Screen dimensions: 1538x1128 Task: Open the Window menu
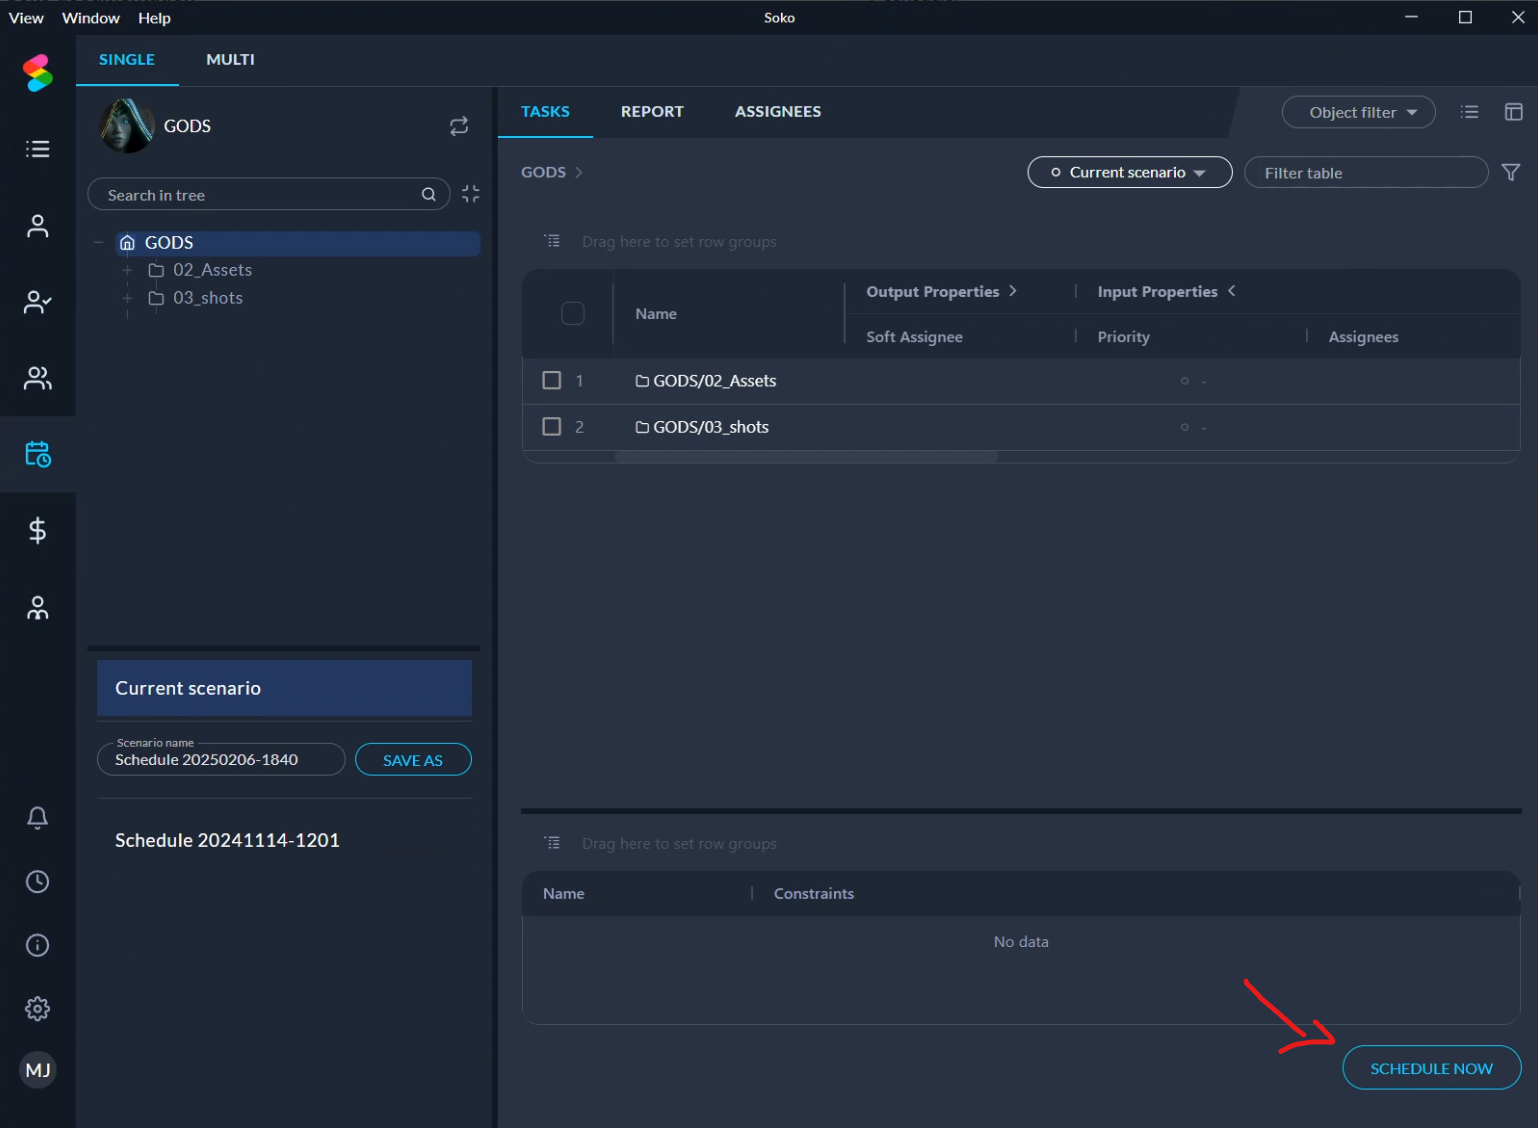coord(91,18)
